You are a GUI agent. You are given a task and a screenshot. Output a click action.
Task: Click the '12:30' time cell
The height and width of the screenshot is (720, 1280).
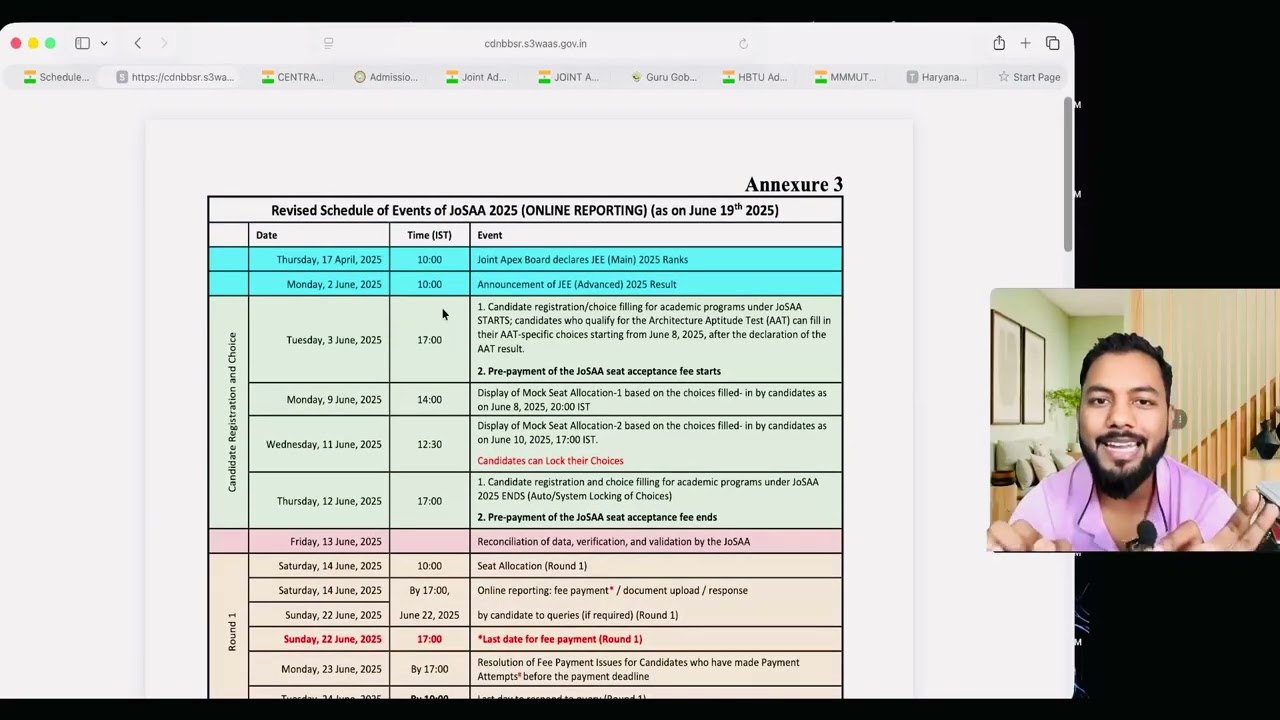429,444
